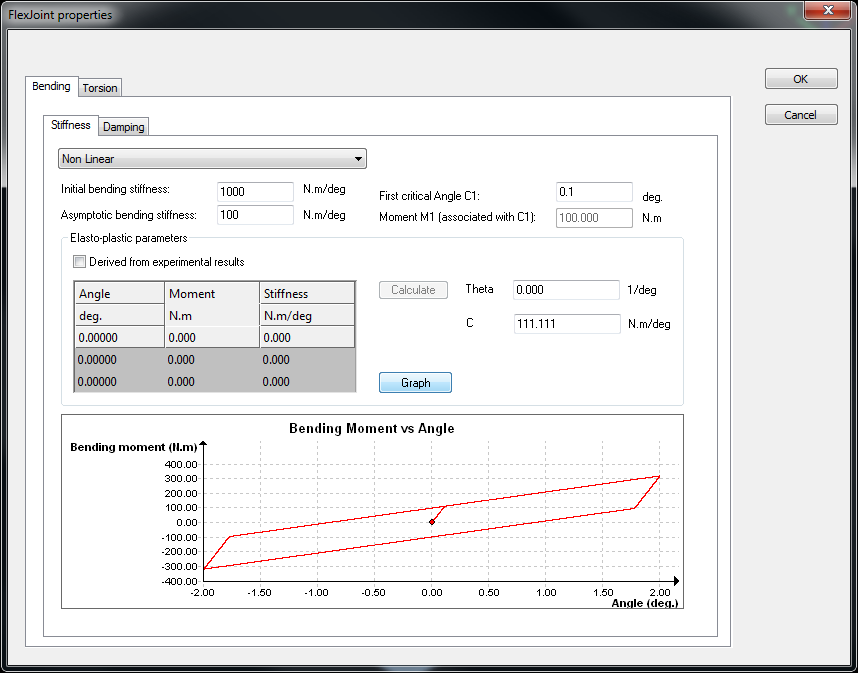The image size is (858, 673).
Task: Click the 'Bending Moment vs Angle' chart title
Action: [372, 428]
